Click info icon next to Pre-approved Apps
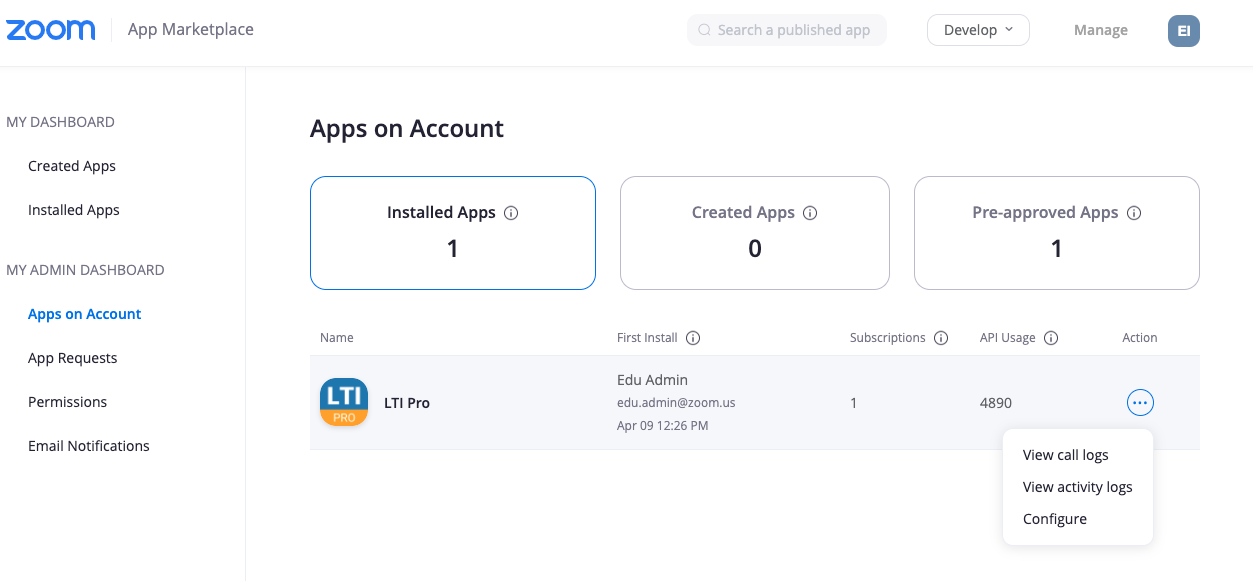 click(1134, 213)
